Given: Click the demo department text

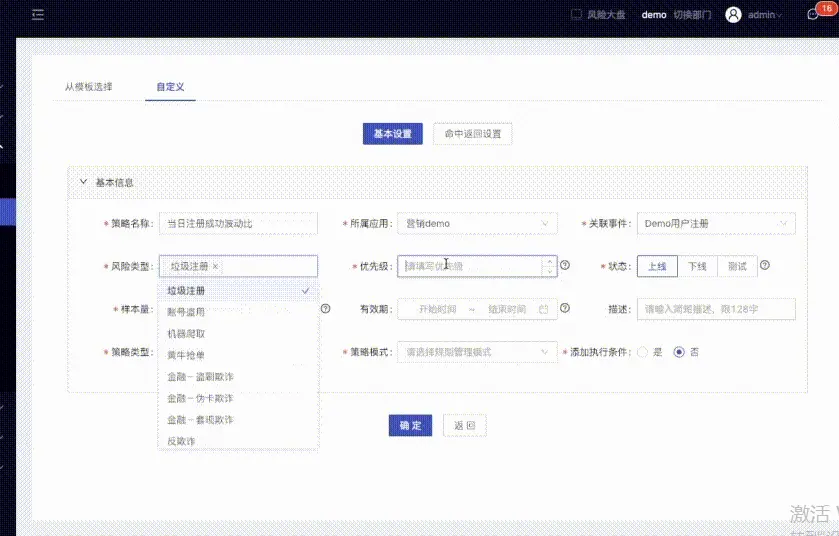Looking at the screenshot, I should [654, 15].
